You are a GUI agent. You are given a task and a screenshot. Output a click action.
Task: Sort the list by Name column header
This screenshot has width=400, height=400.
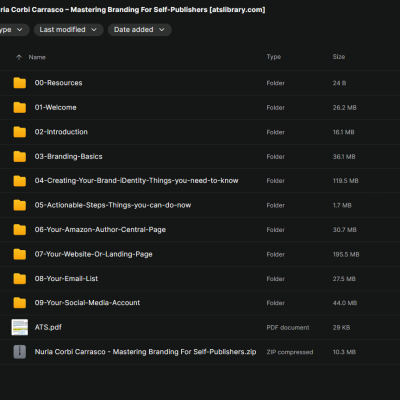pyautogui.click(x=37, y=57)
